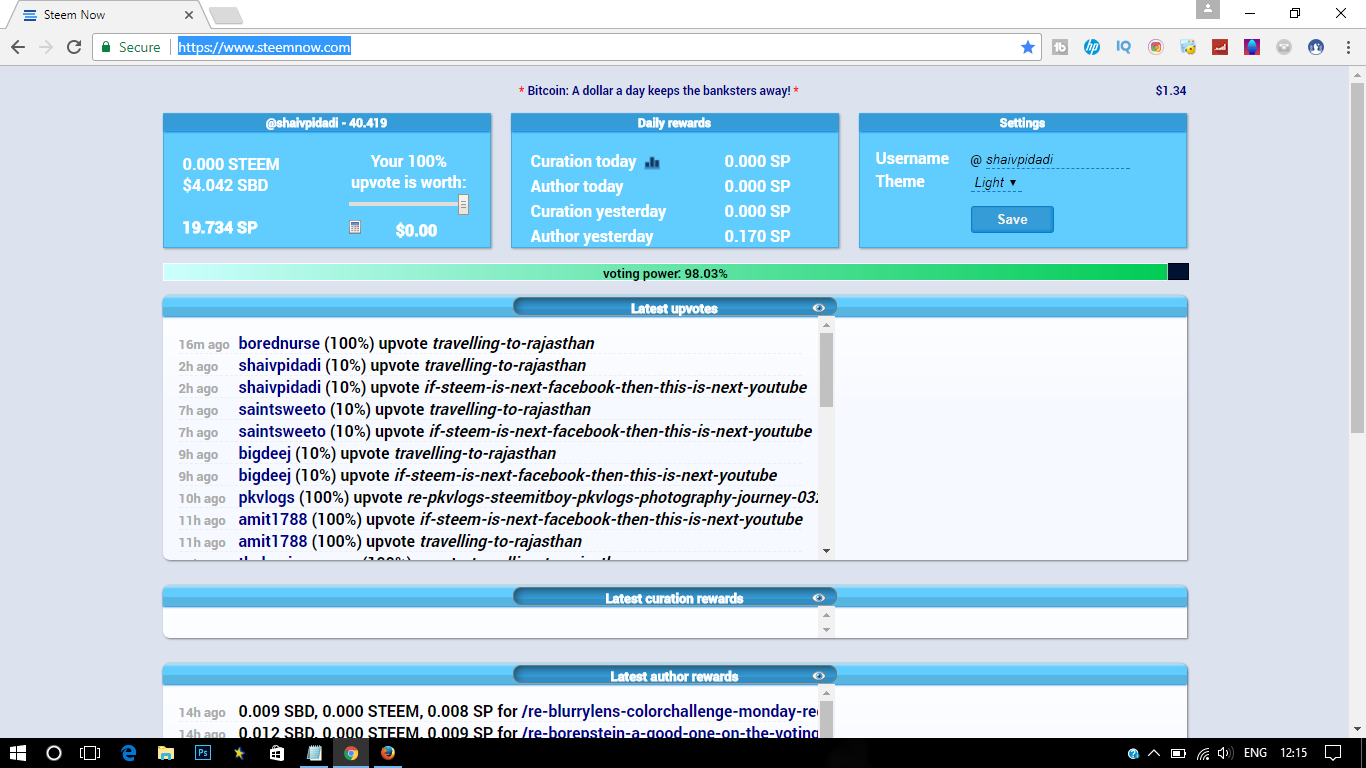Click the Chrome profile button above toolbar
The image size is (1366, 768).
coord(1208,9)
